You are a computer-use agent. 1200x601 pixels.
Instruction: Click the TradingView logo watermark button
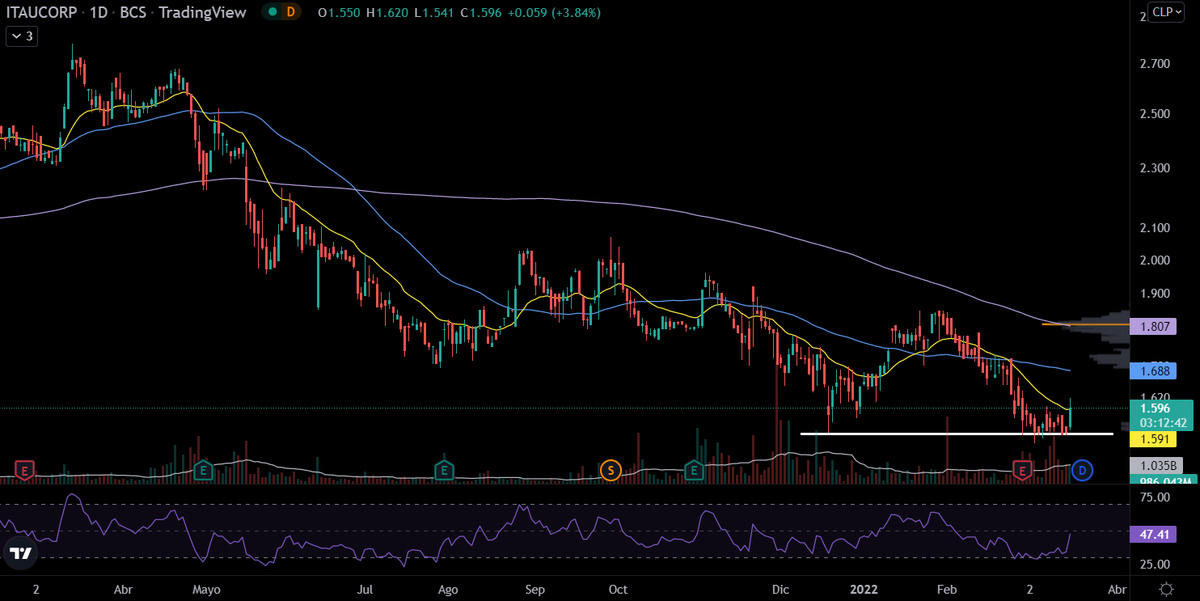[19, 553]
